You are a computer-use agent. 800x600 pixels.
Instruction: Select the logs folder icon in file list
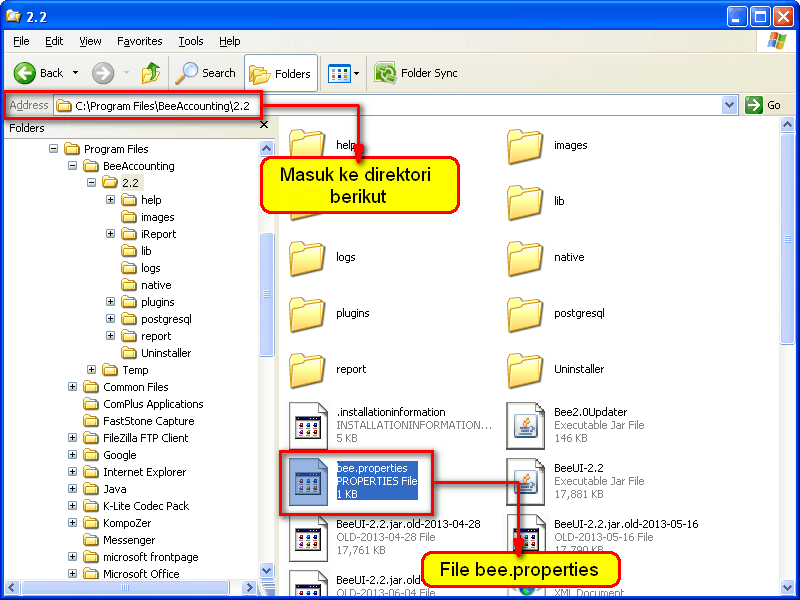(x=307, y=259)
